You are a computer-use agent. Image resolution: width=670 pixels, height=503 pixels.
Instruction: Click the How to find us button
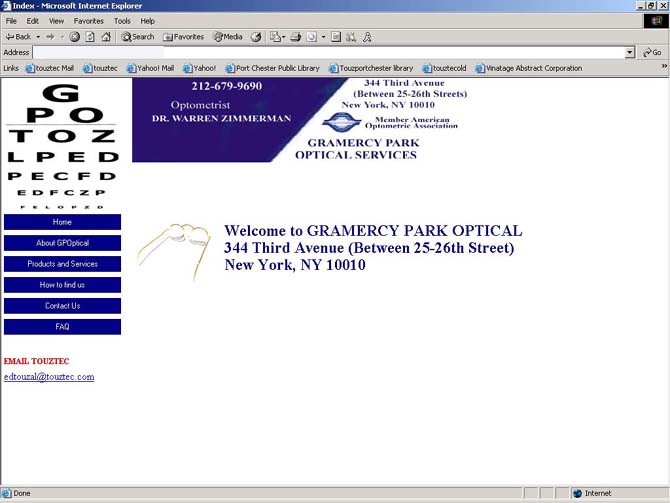tap(62, 285)
